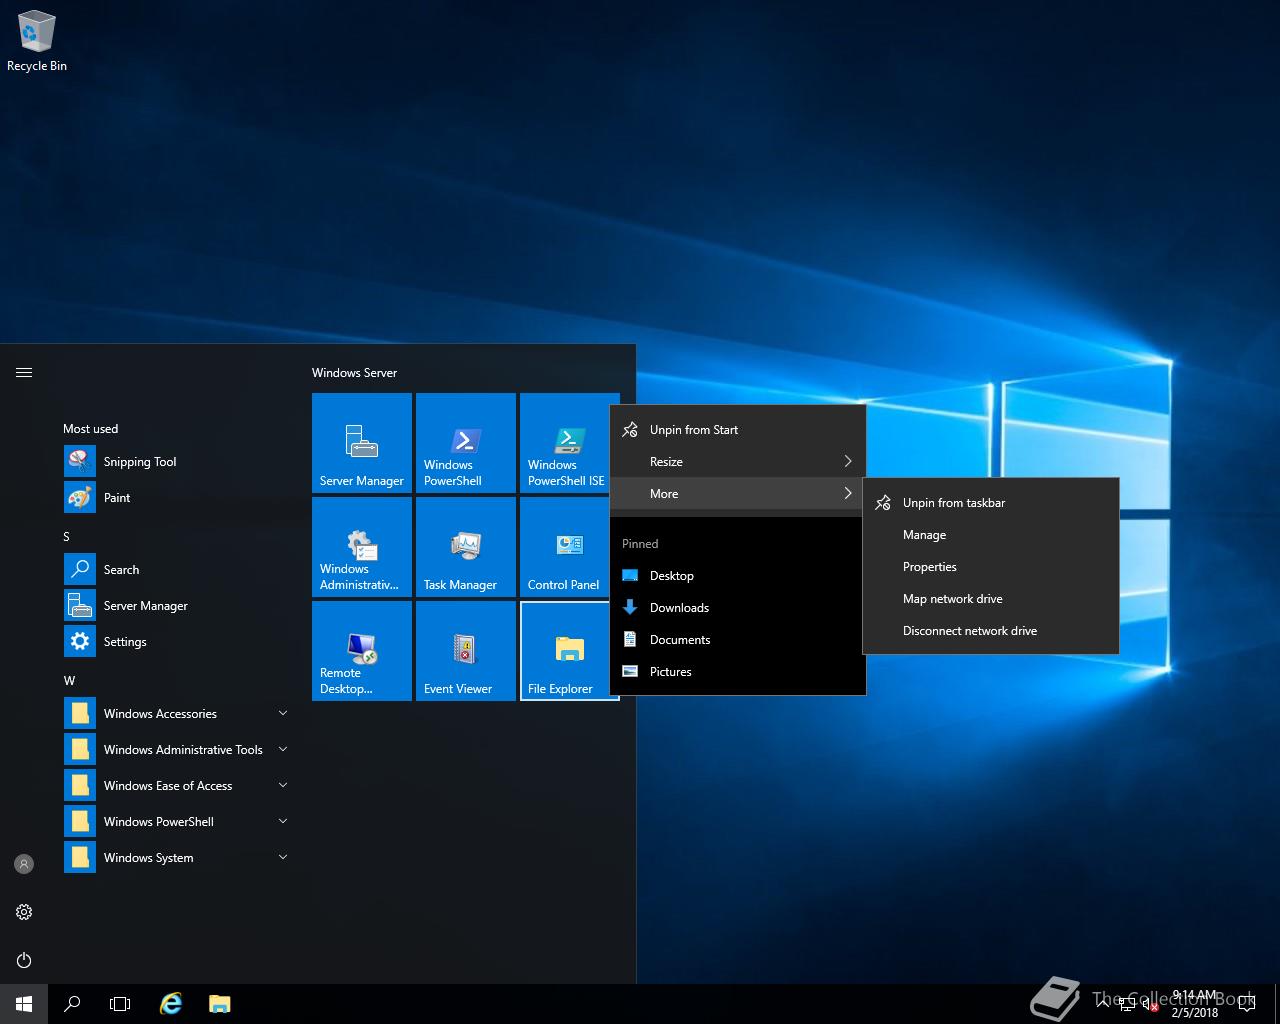Open Settings gear in Start sidebar
This screenshot has height=1024, width=1280.
(24, 912)
